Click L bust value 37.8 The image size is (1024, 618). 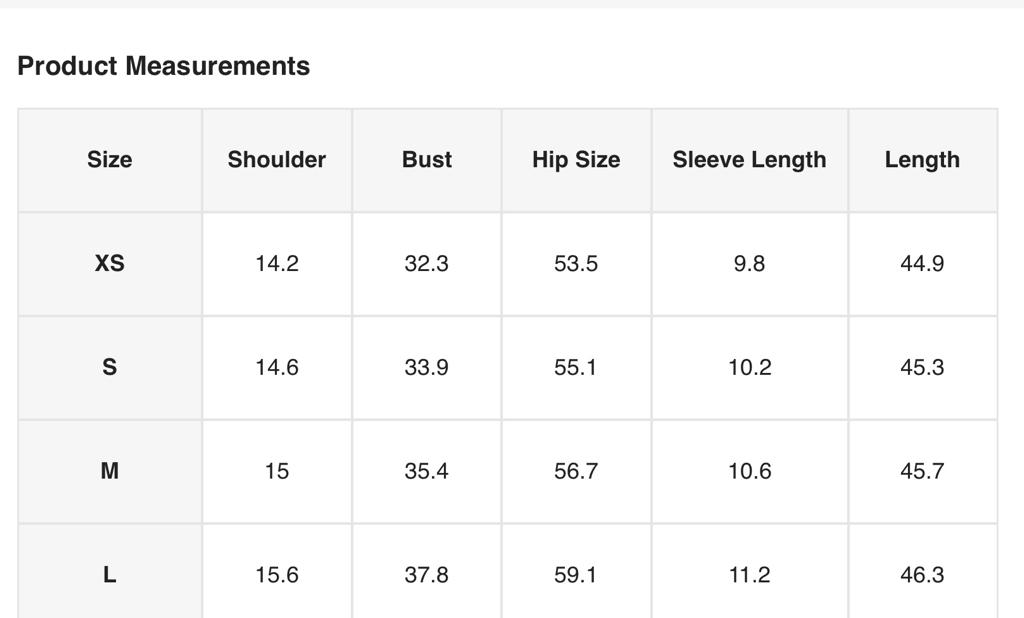(x=427, y=575)
